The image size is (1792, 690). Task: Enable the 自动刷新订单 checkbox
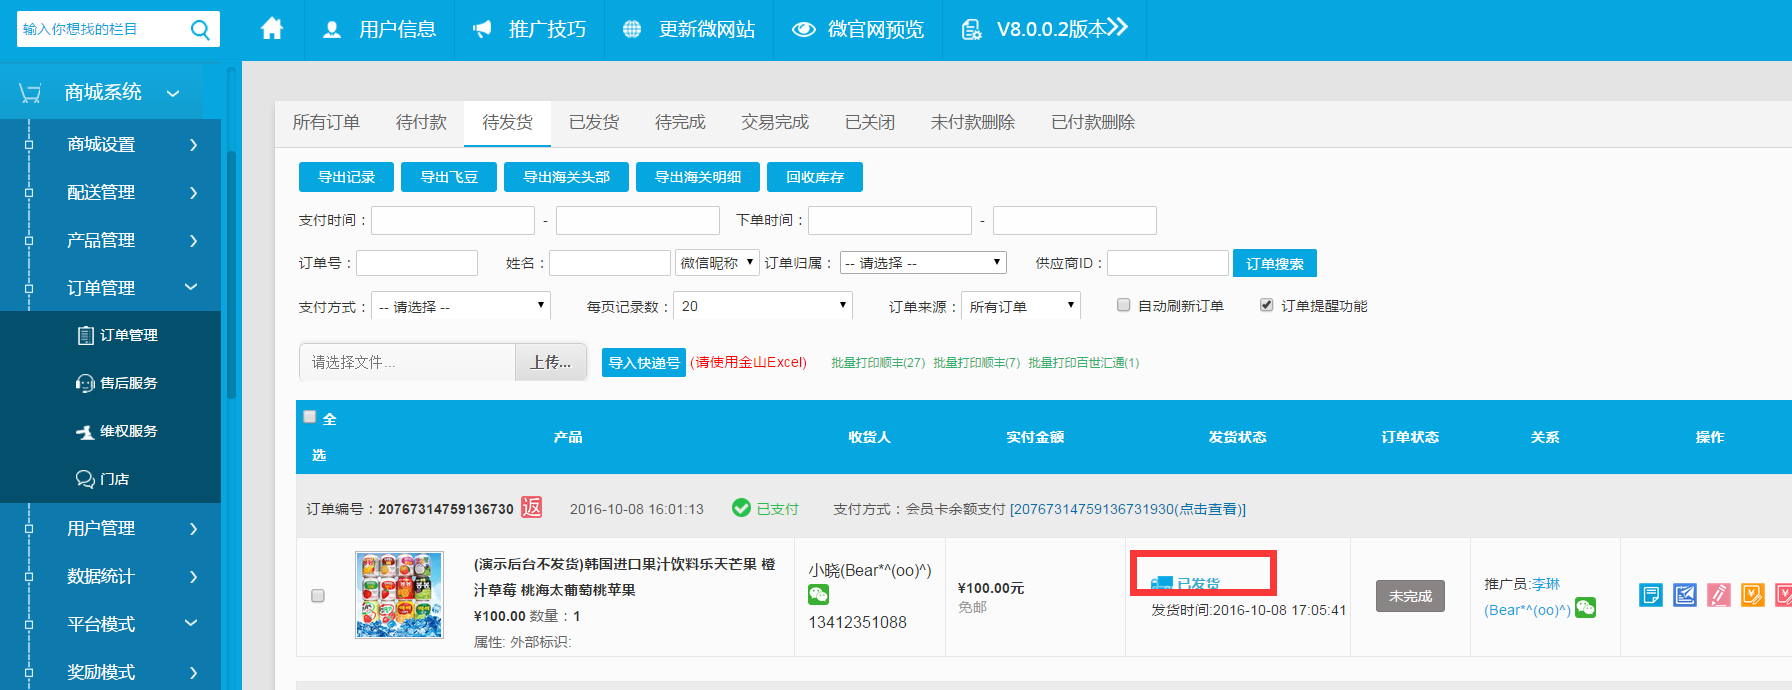(x=1124, y=305)
